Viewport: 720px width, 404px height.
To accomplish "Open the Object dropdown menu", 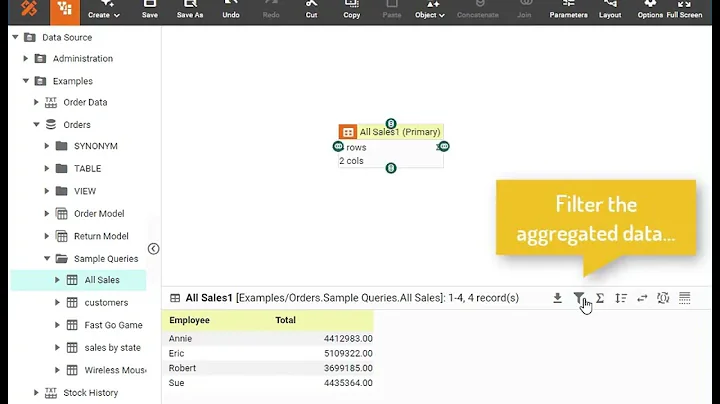I will 430,10.
